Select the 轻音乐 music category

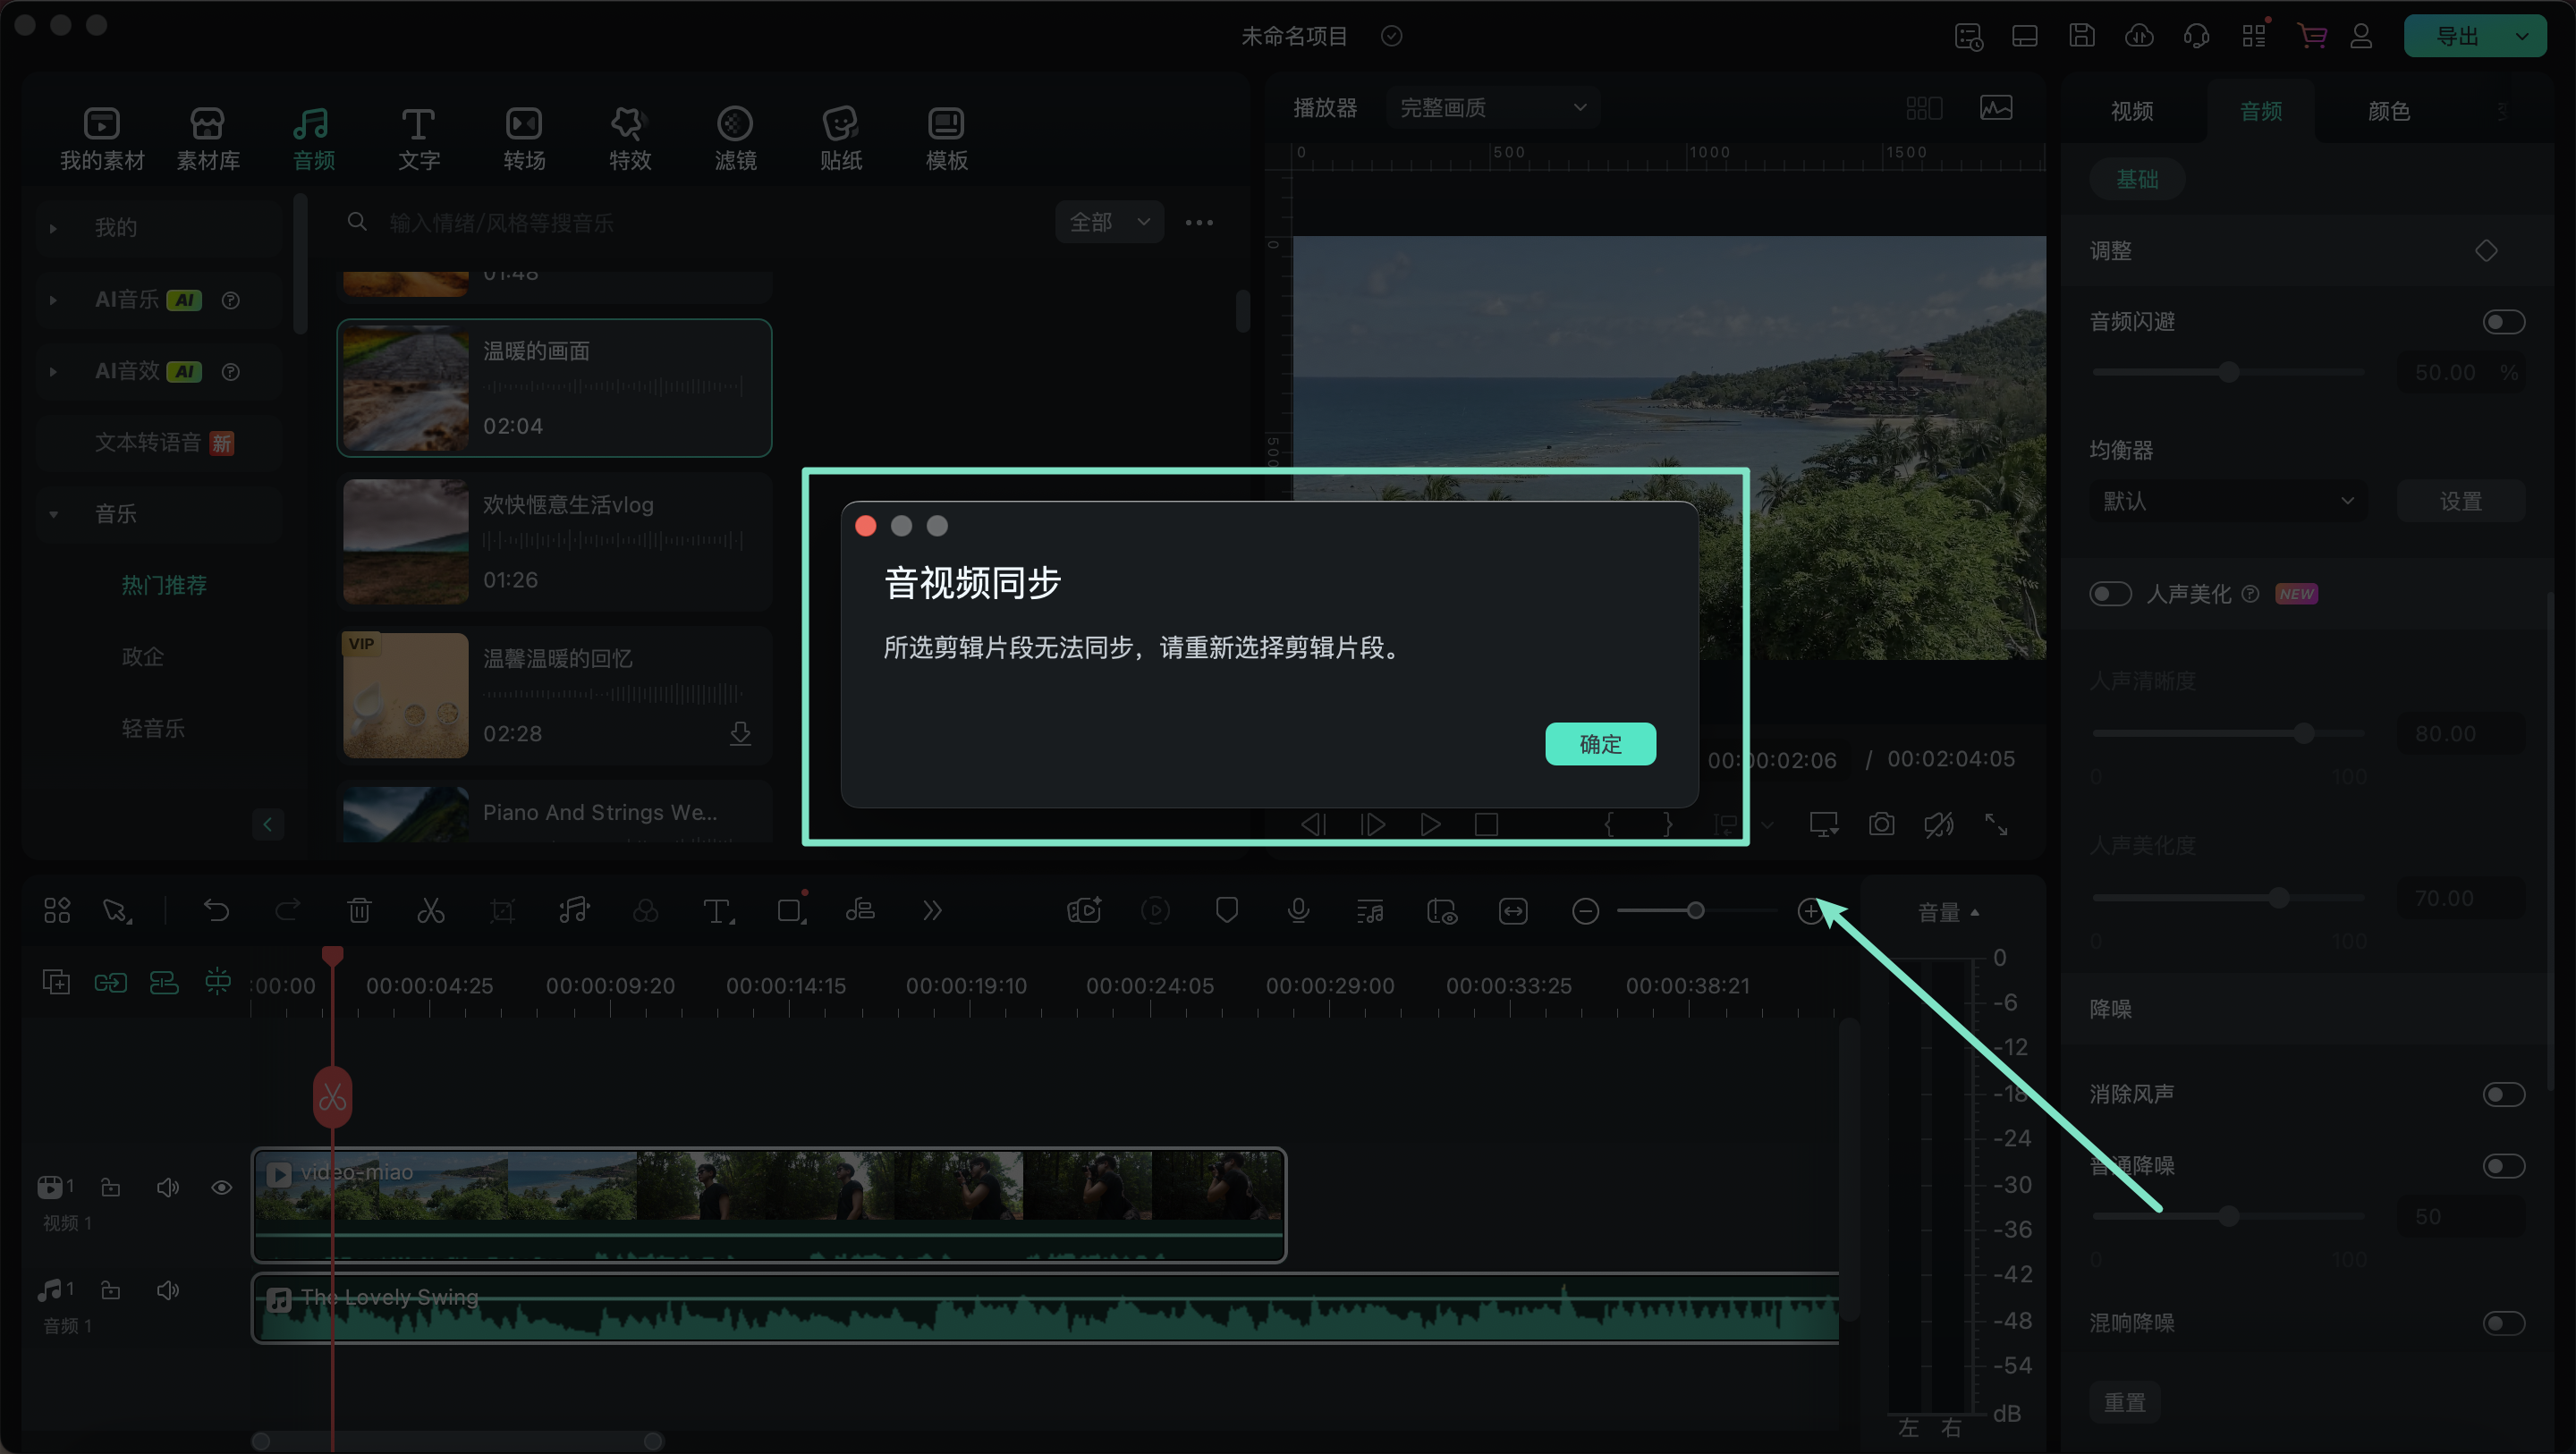[x=153, y=728]
